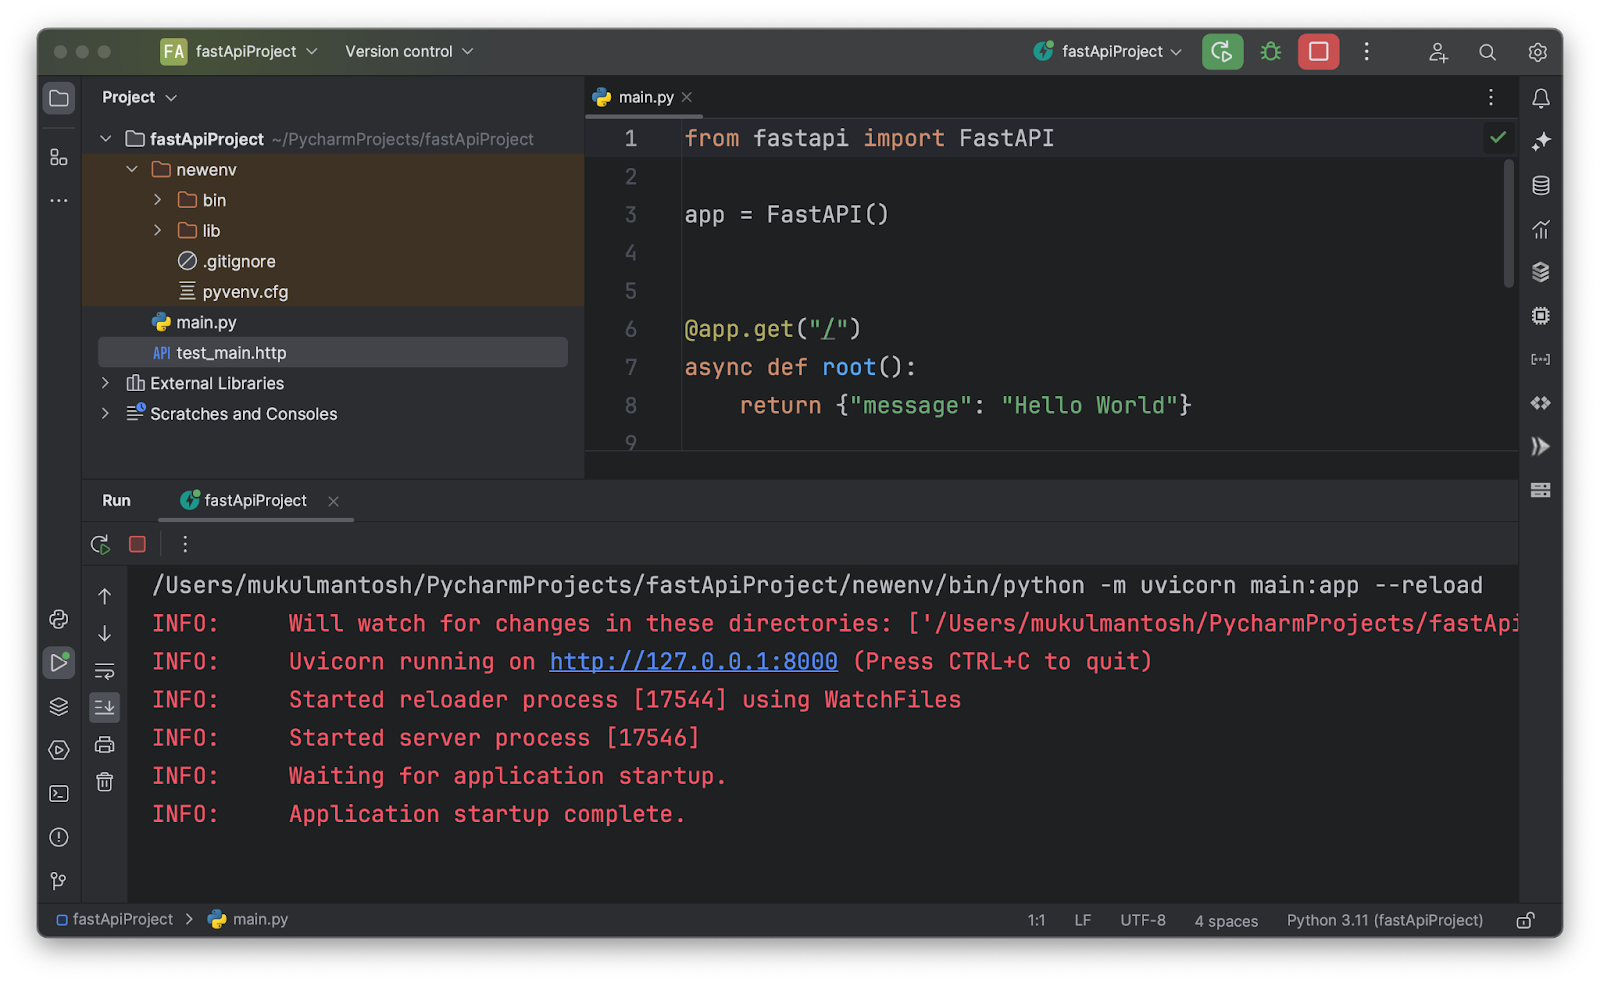This screenshot has height=983, width=1600.
Task: Open Python Console tool window icon
Action: pyautogui.click(x=59, y=619)
